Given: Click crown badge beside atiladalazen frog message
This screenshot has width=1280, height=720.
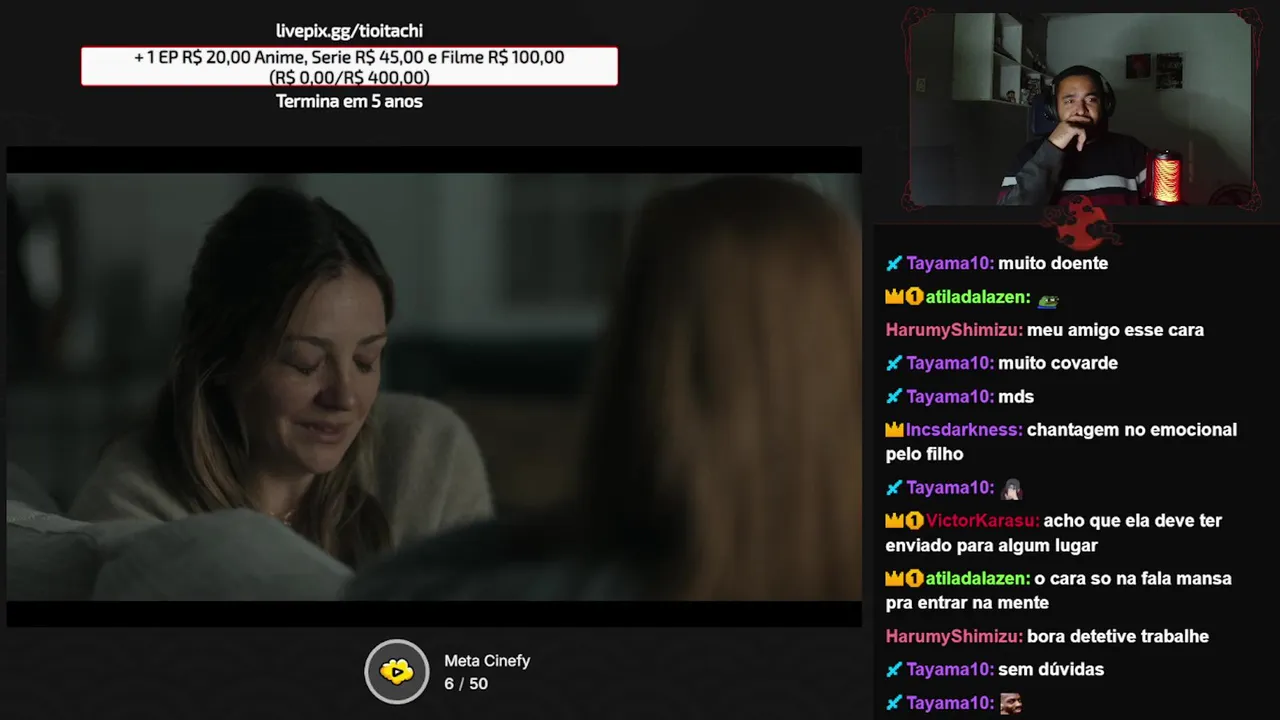Looking at the screenshot, I should pos(894,297).
